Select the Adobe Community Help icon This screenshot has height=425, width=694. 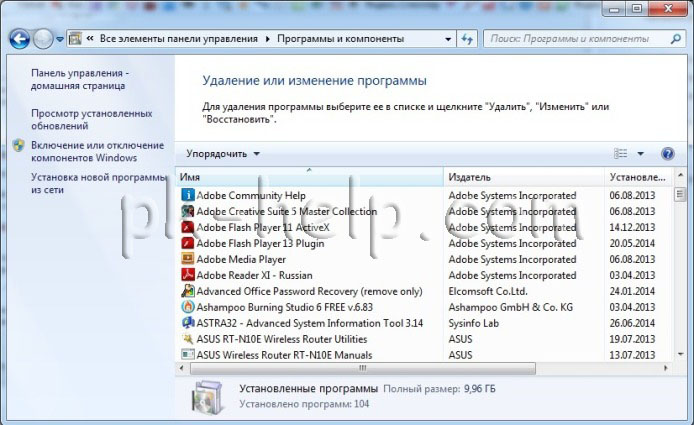(188, 195)
